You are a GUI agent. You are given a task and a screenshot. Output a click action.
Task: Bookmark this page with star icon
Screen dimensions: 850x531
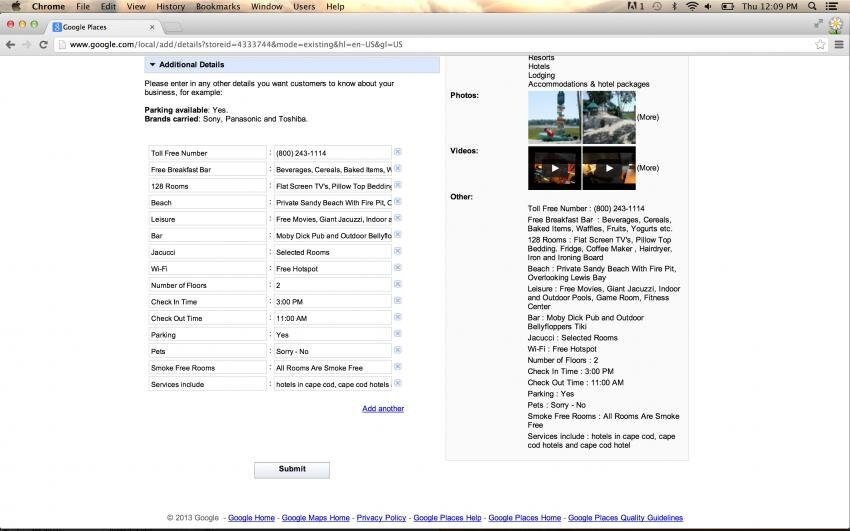point(820,44)
